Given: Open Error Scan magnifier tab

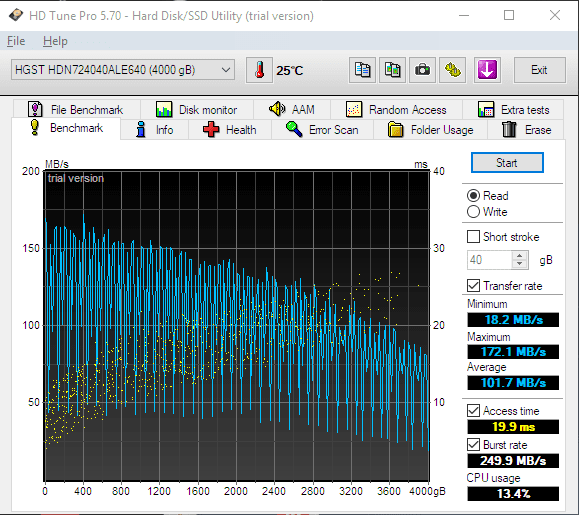Looking at the screenshot, I should [322, 130].
